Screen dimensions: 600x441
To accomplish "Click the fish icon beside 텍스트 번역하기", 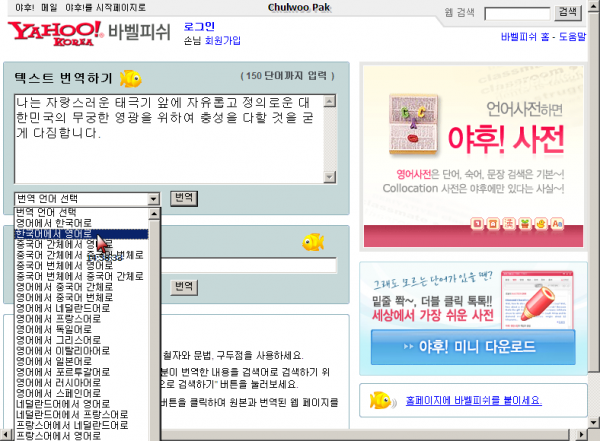I will click(x=130, y=79).
